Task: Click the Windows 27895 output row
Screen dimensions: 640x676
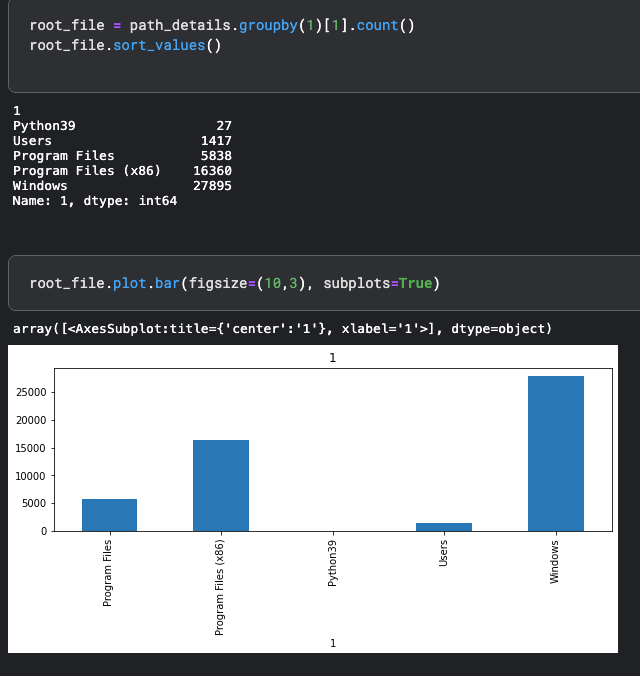Action: [122, 186]
